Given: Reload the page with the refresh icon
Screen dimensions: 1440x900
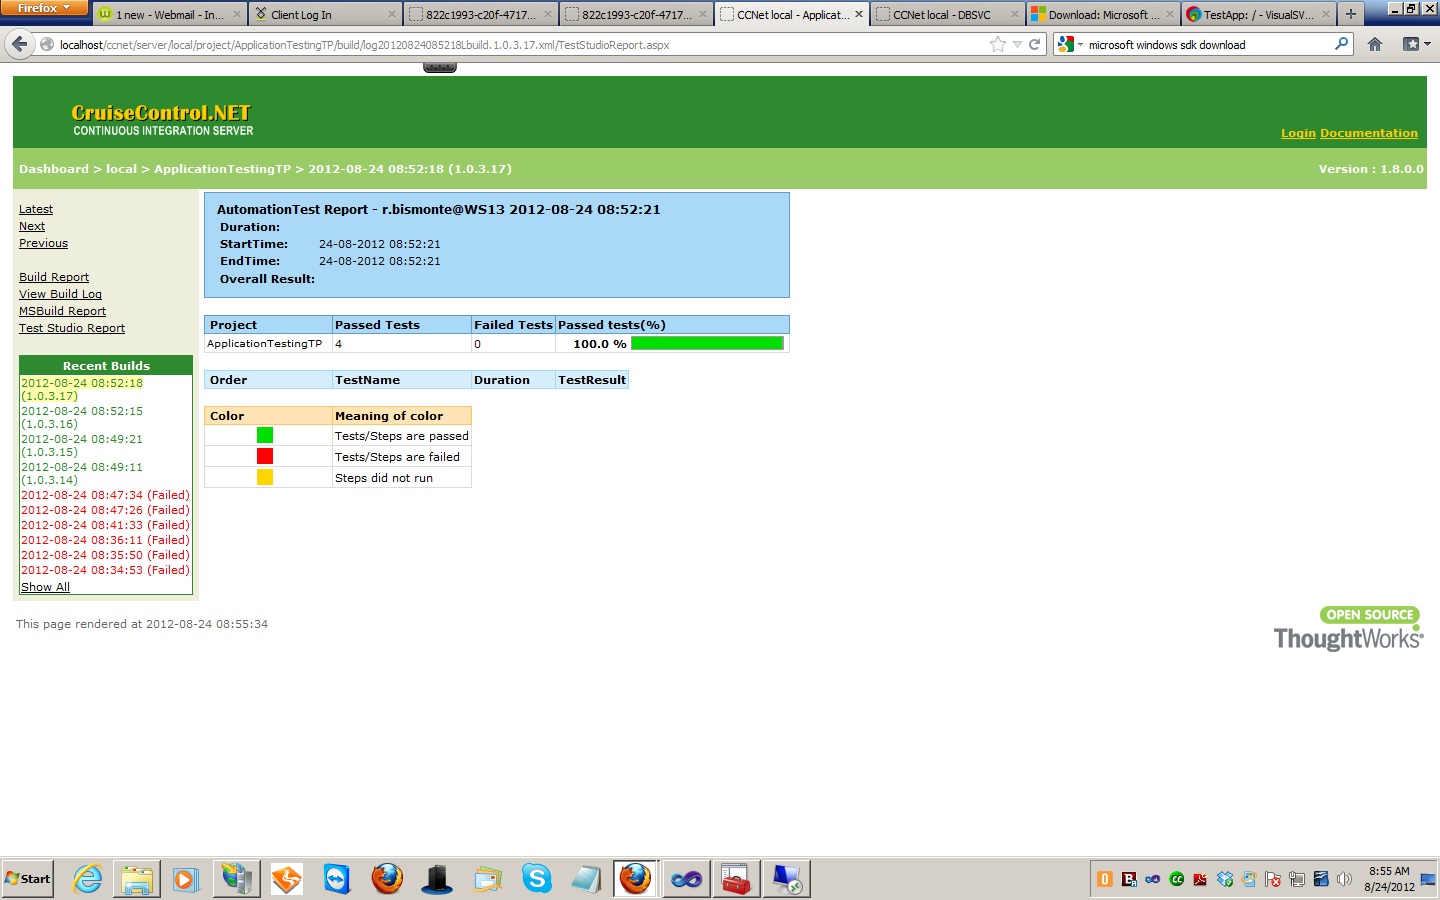Looking at the screenshot, I should [1035, 44].
